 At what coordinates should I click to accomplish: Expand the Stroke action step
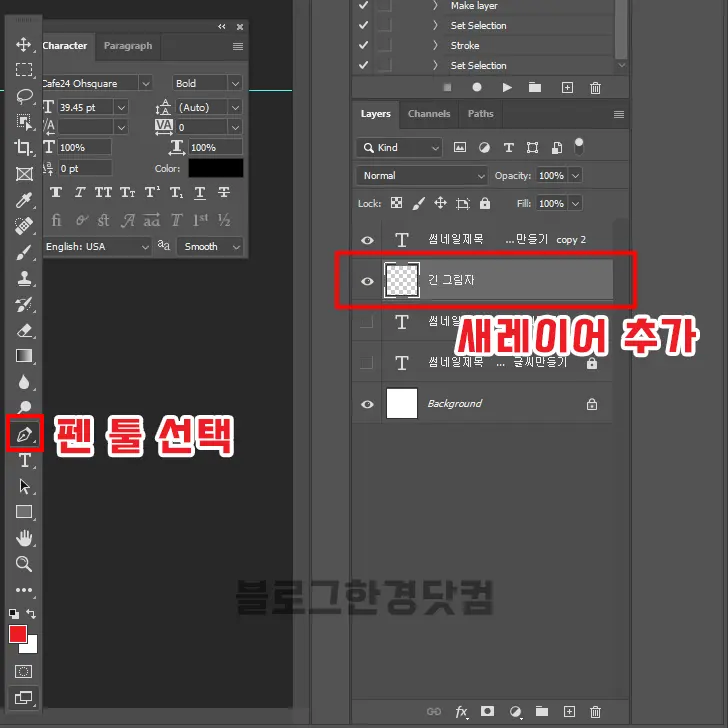click(x=435, y=45)
